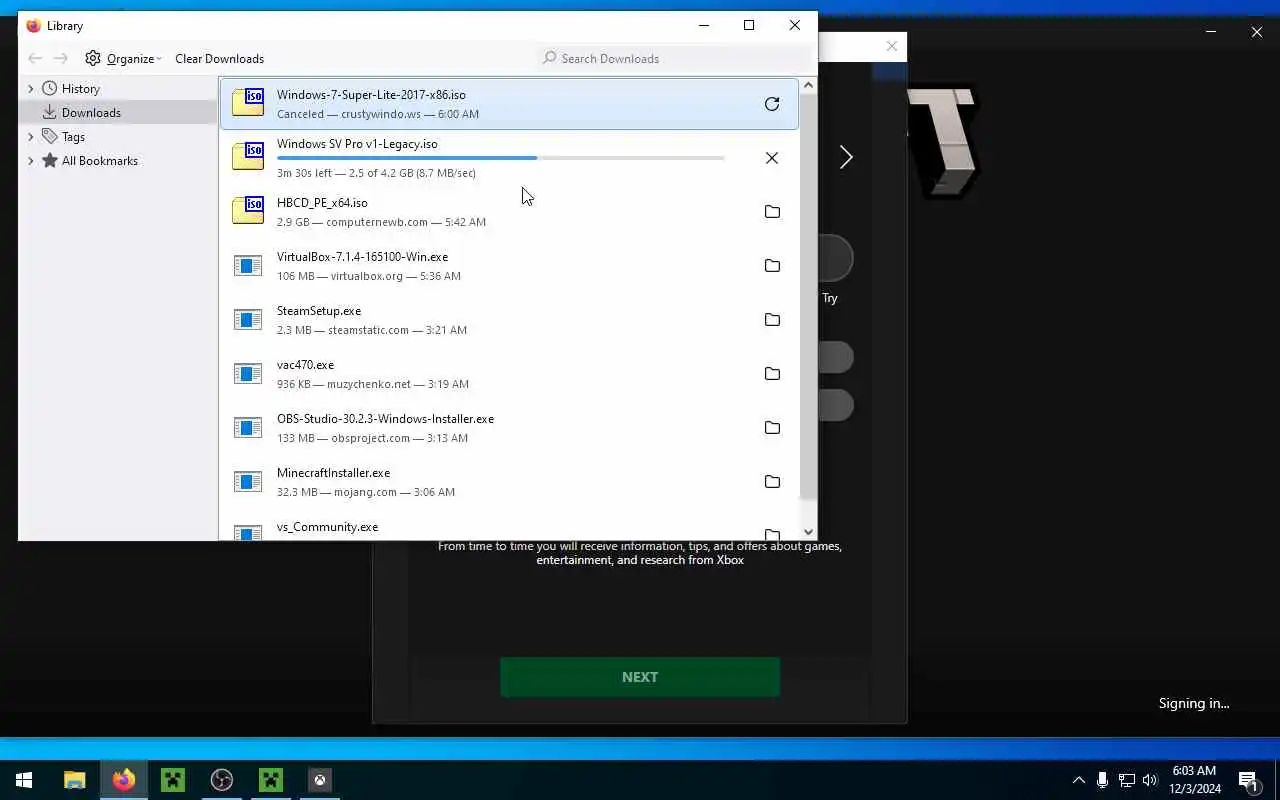This screenshot has width=1280, height=800.
Task: Click NEXT in the Xbox window
Action: click(640, 677)
